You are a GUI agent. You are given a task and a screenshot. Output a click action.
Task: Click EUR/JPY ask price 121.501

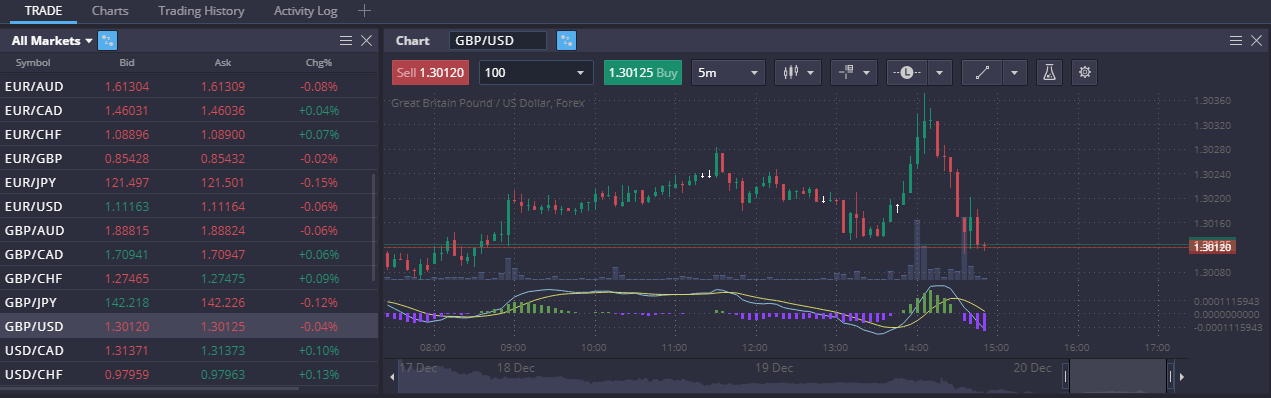tap(223, 183)
